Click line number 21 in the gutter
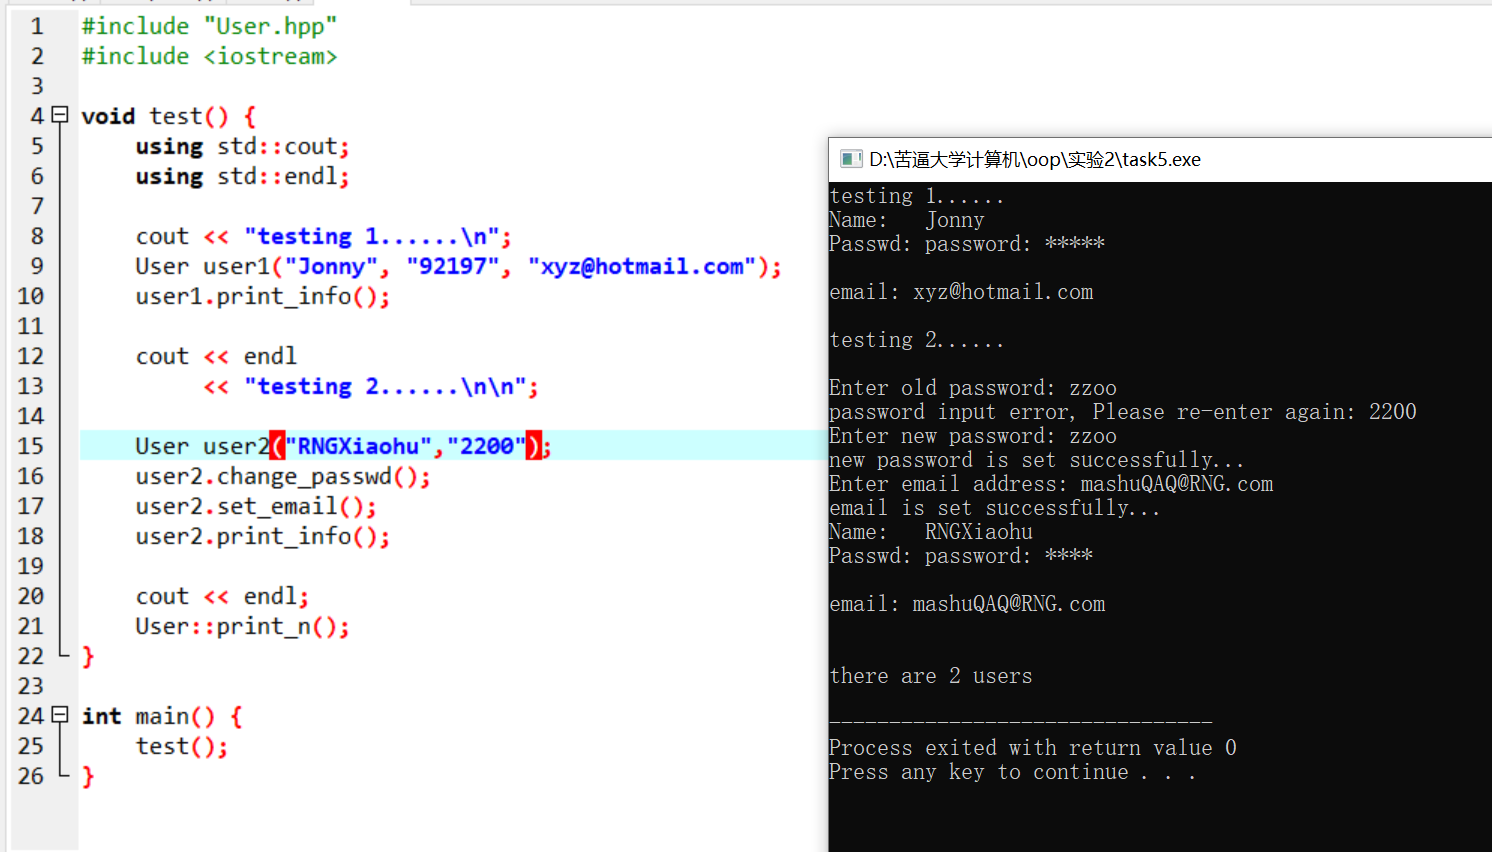Screen dimensions: 1492x852 [31, 626]
